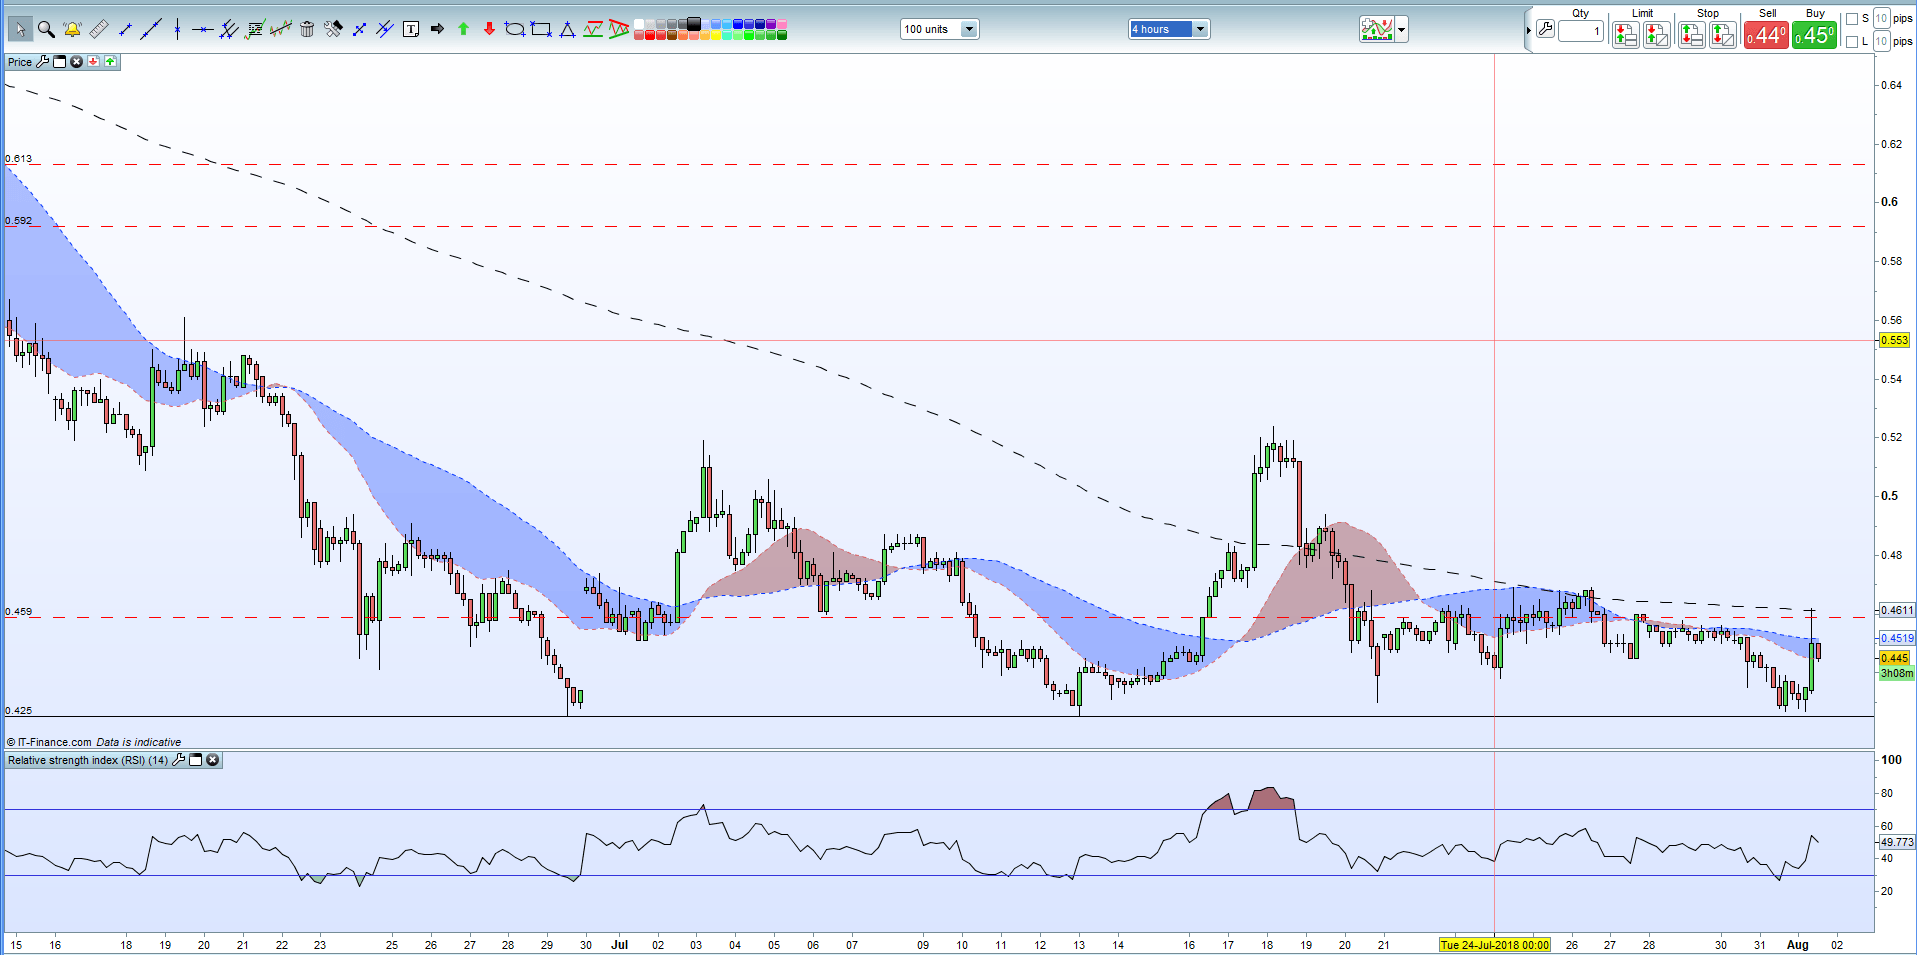Select the arrow cursor tool
1917x955 pixels.
(20, 29)
